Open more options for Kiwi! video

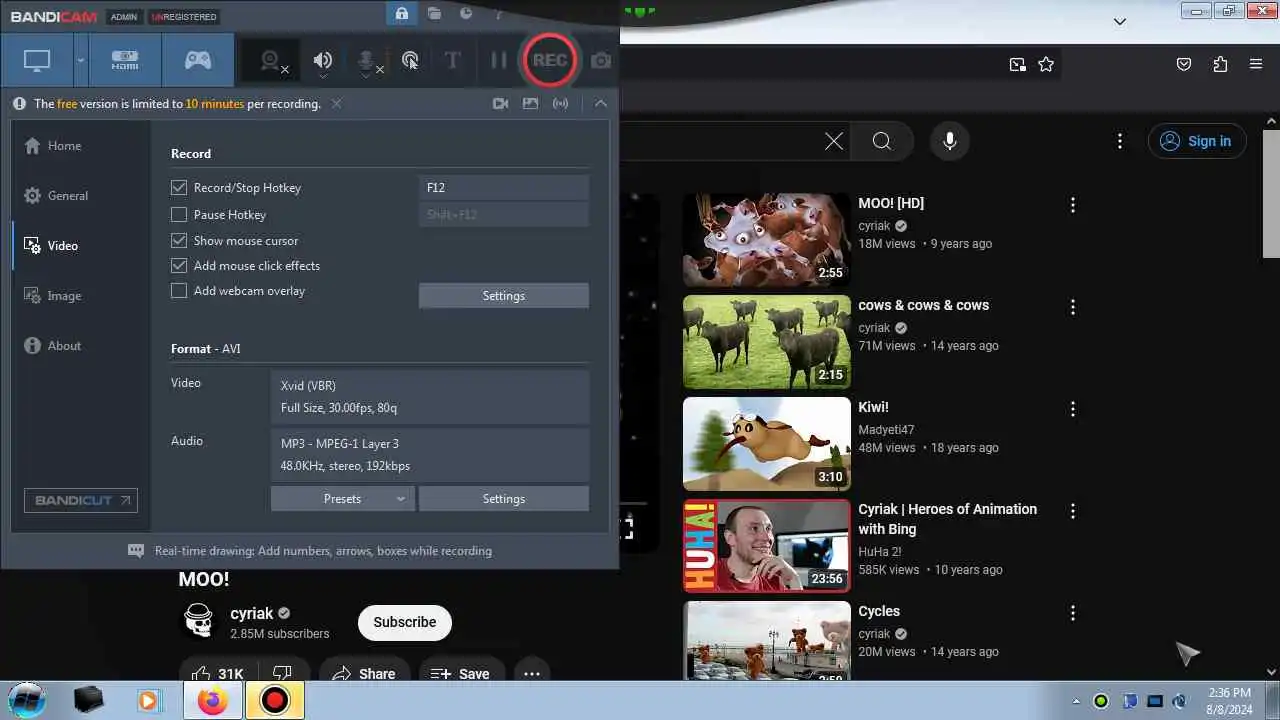click(x=1073, y=409)
